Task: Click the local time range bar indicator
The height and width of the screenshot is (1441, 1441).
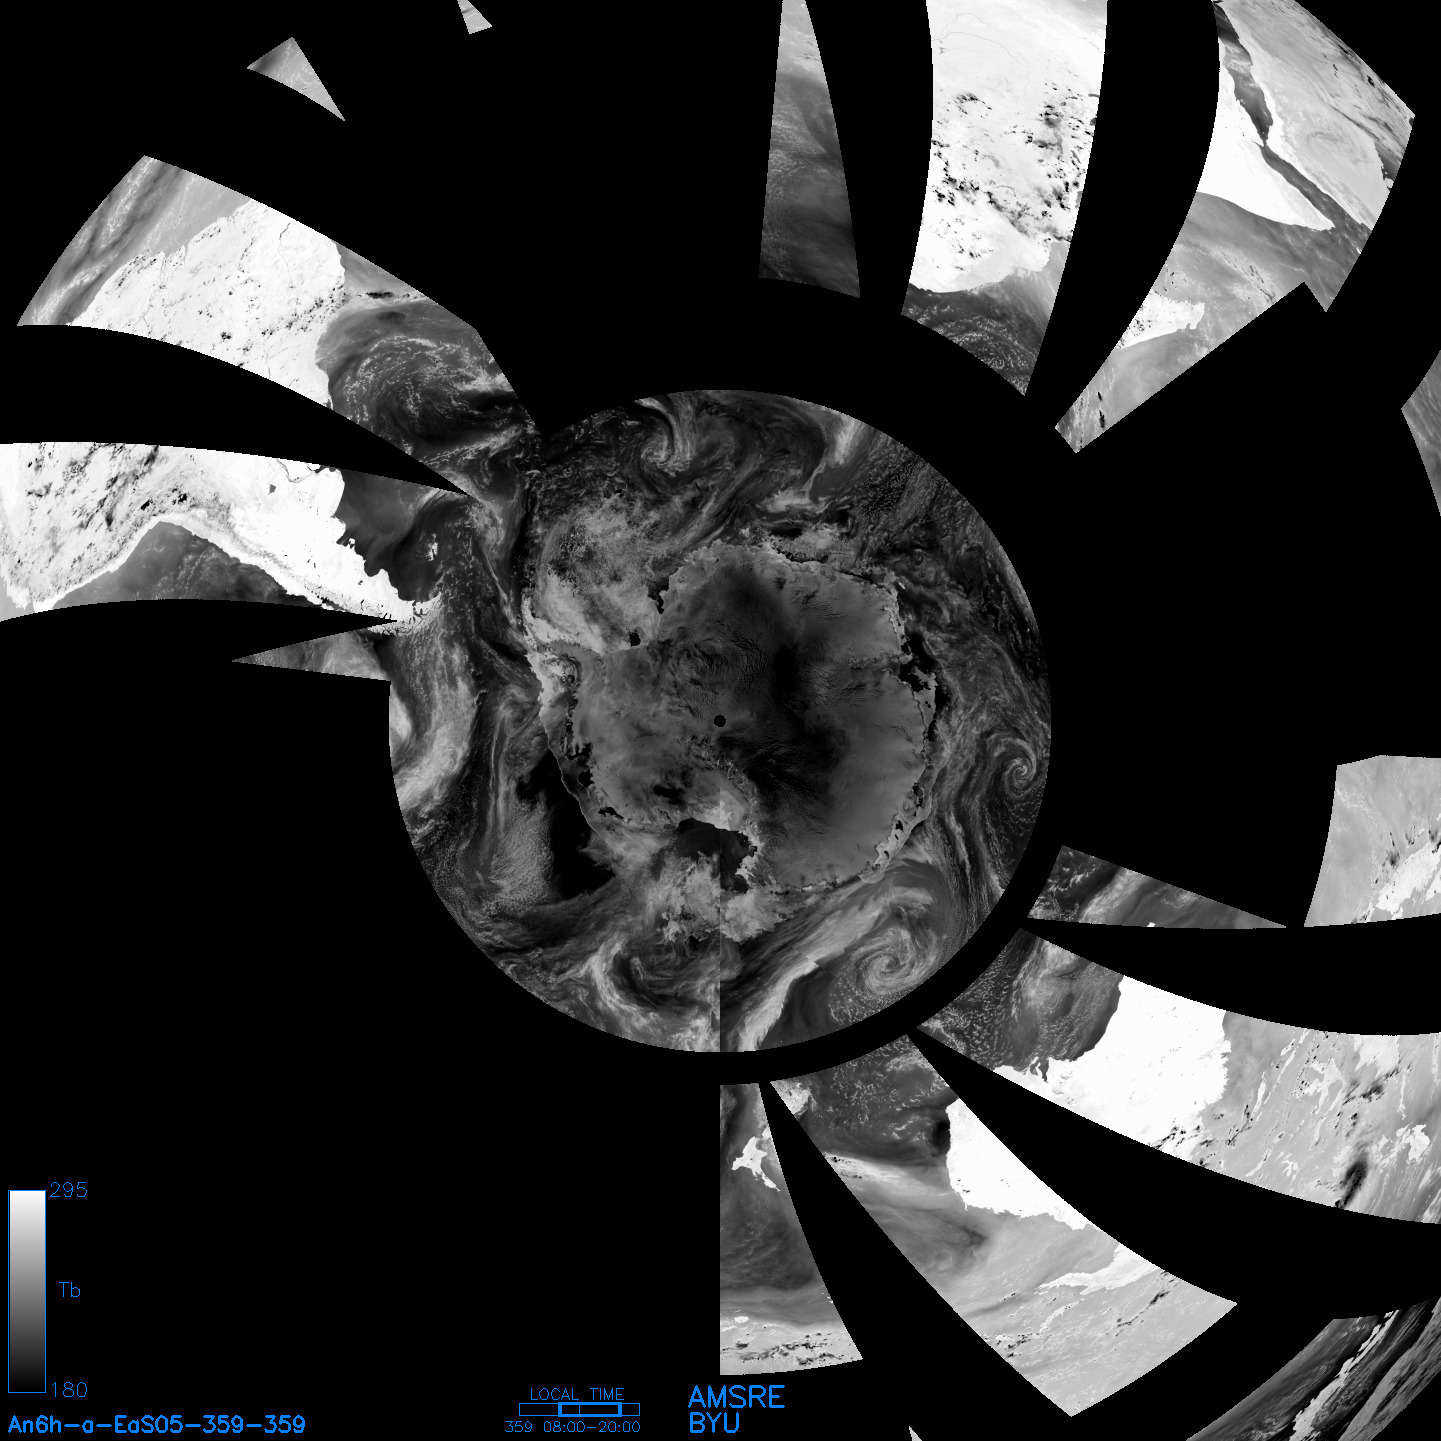Action: (x=579, y=1409)
